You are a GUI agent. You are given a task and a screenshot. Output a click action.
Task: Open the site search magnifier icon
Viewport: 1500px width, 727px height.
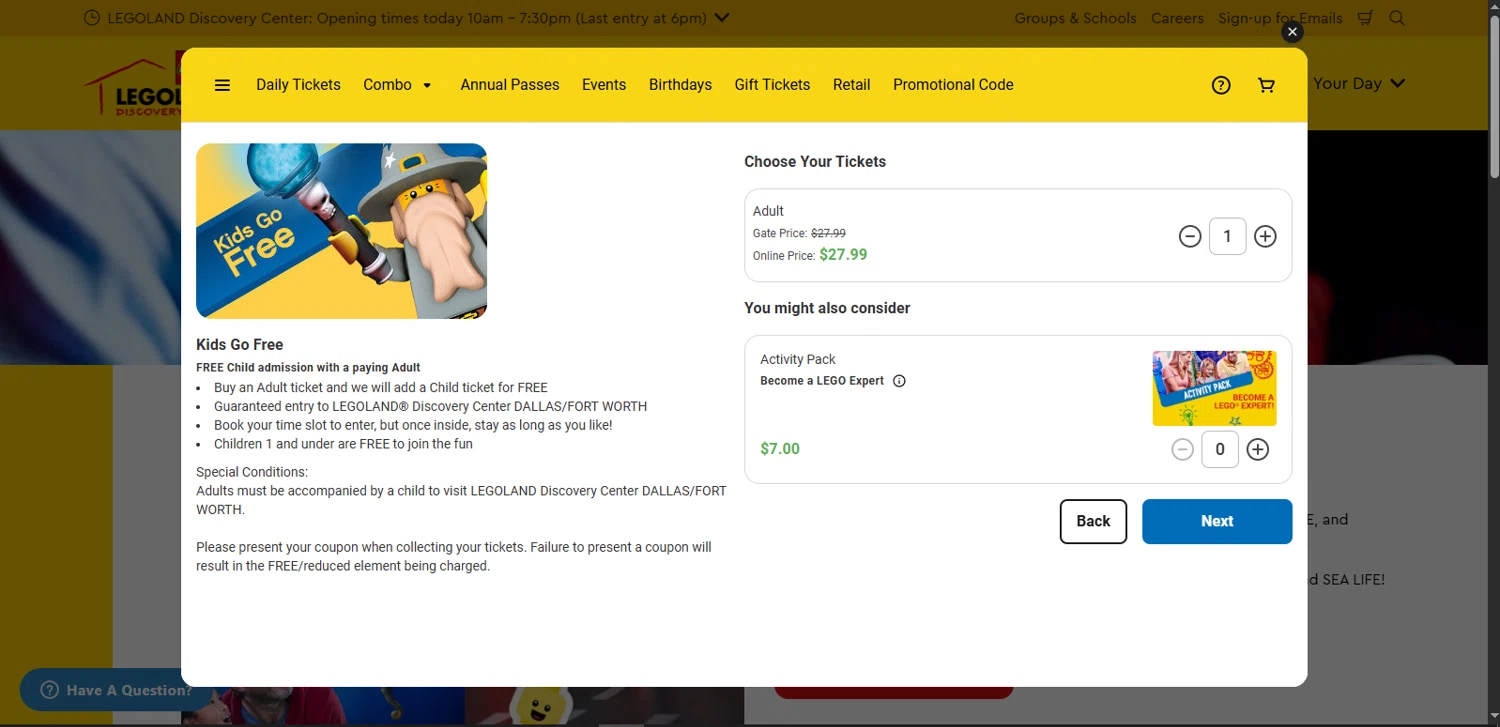(x=1397, y=18)
